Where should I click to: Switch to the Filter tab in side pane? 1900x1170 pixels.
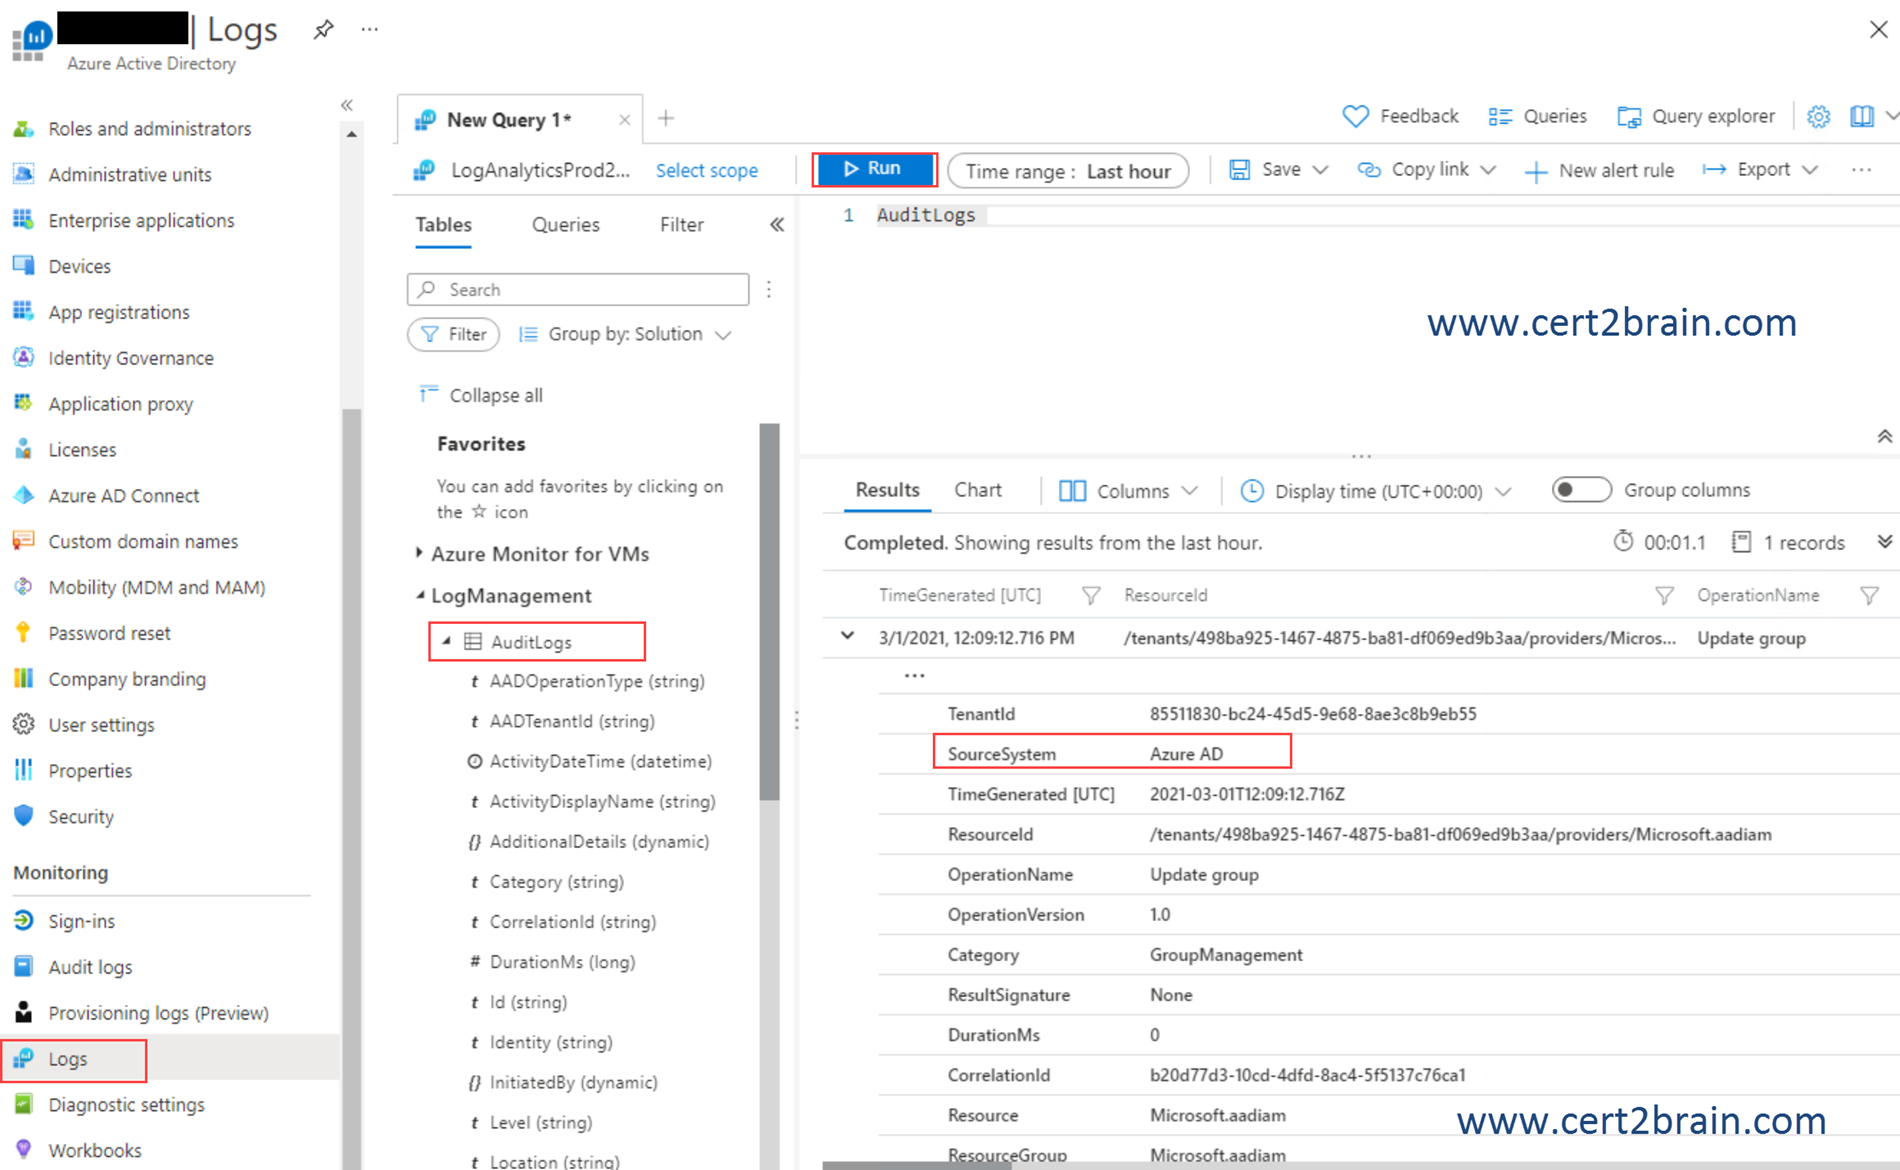pos(681,225)
